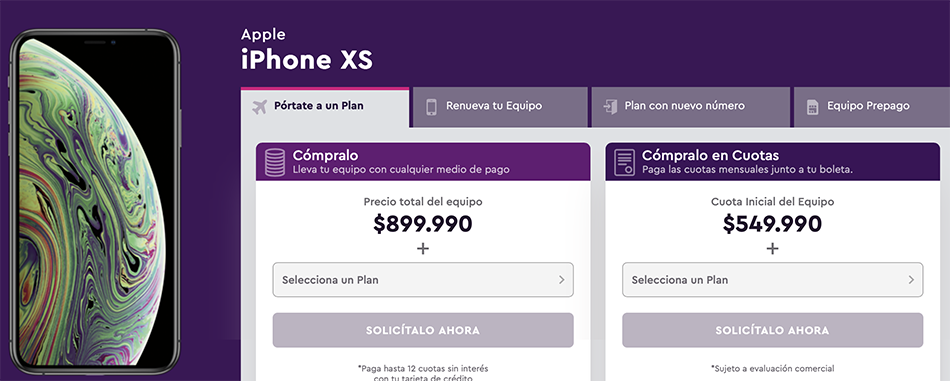Click Solicítalo Ahora under Cómpralo en Cuotas
The height and width of the screenshot is (381, 950).
[772, 330]
